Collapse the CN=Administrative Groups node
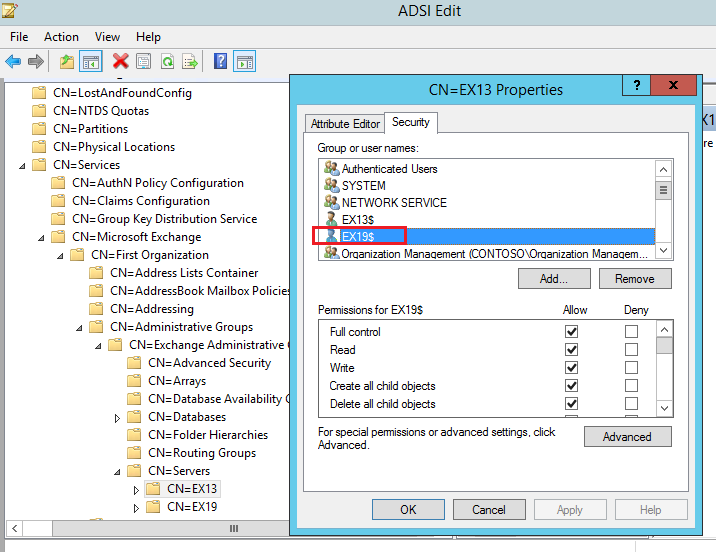Screen dimensions: 716x552 (79, 328)
